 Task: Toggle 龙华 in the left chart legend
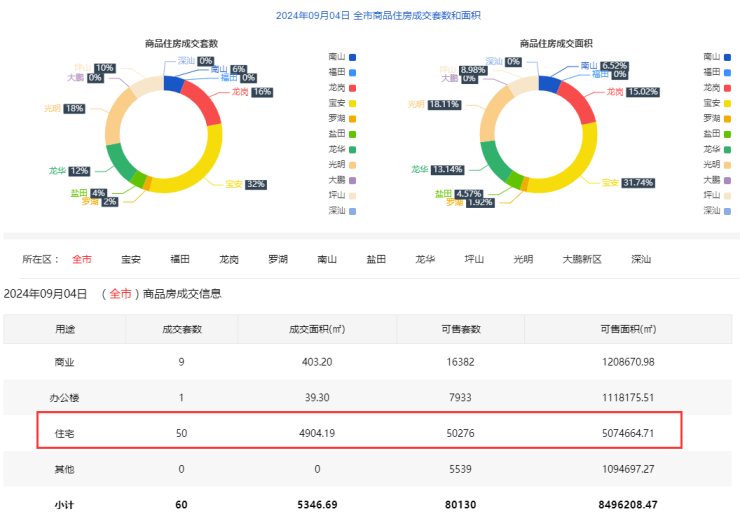point(340,149)
